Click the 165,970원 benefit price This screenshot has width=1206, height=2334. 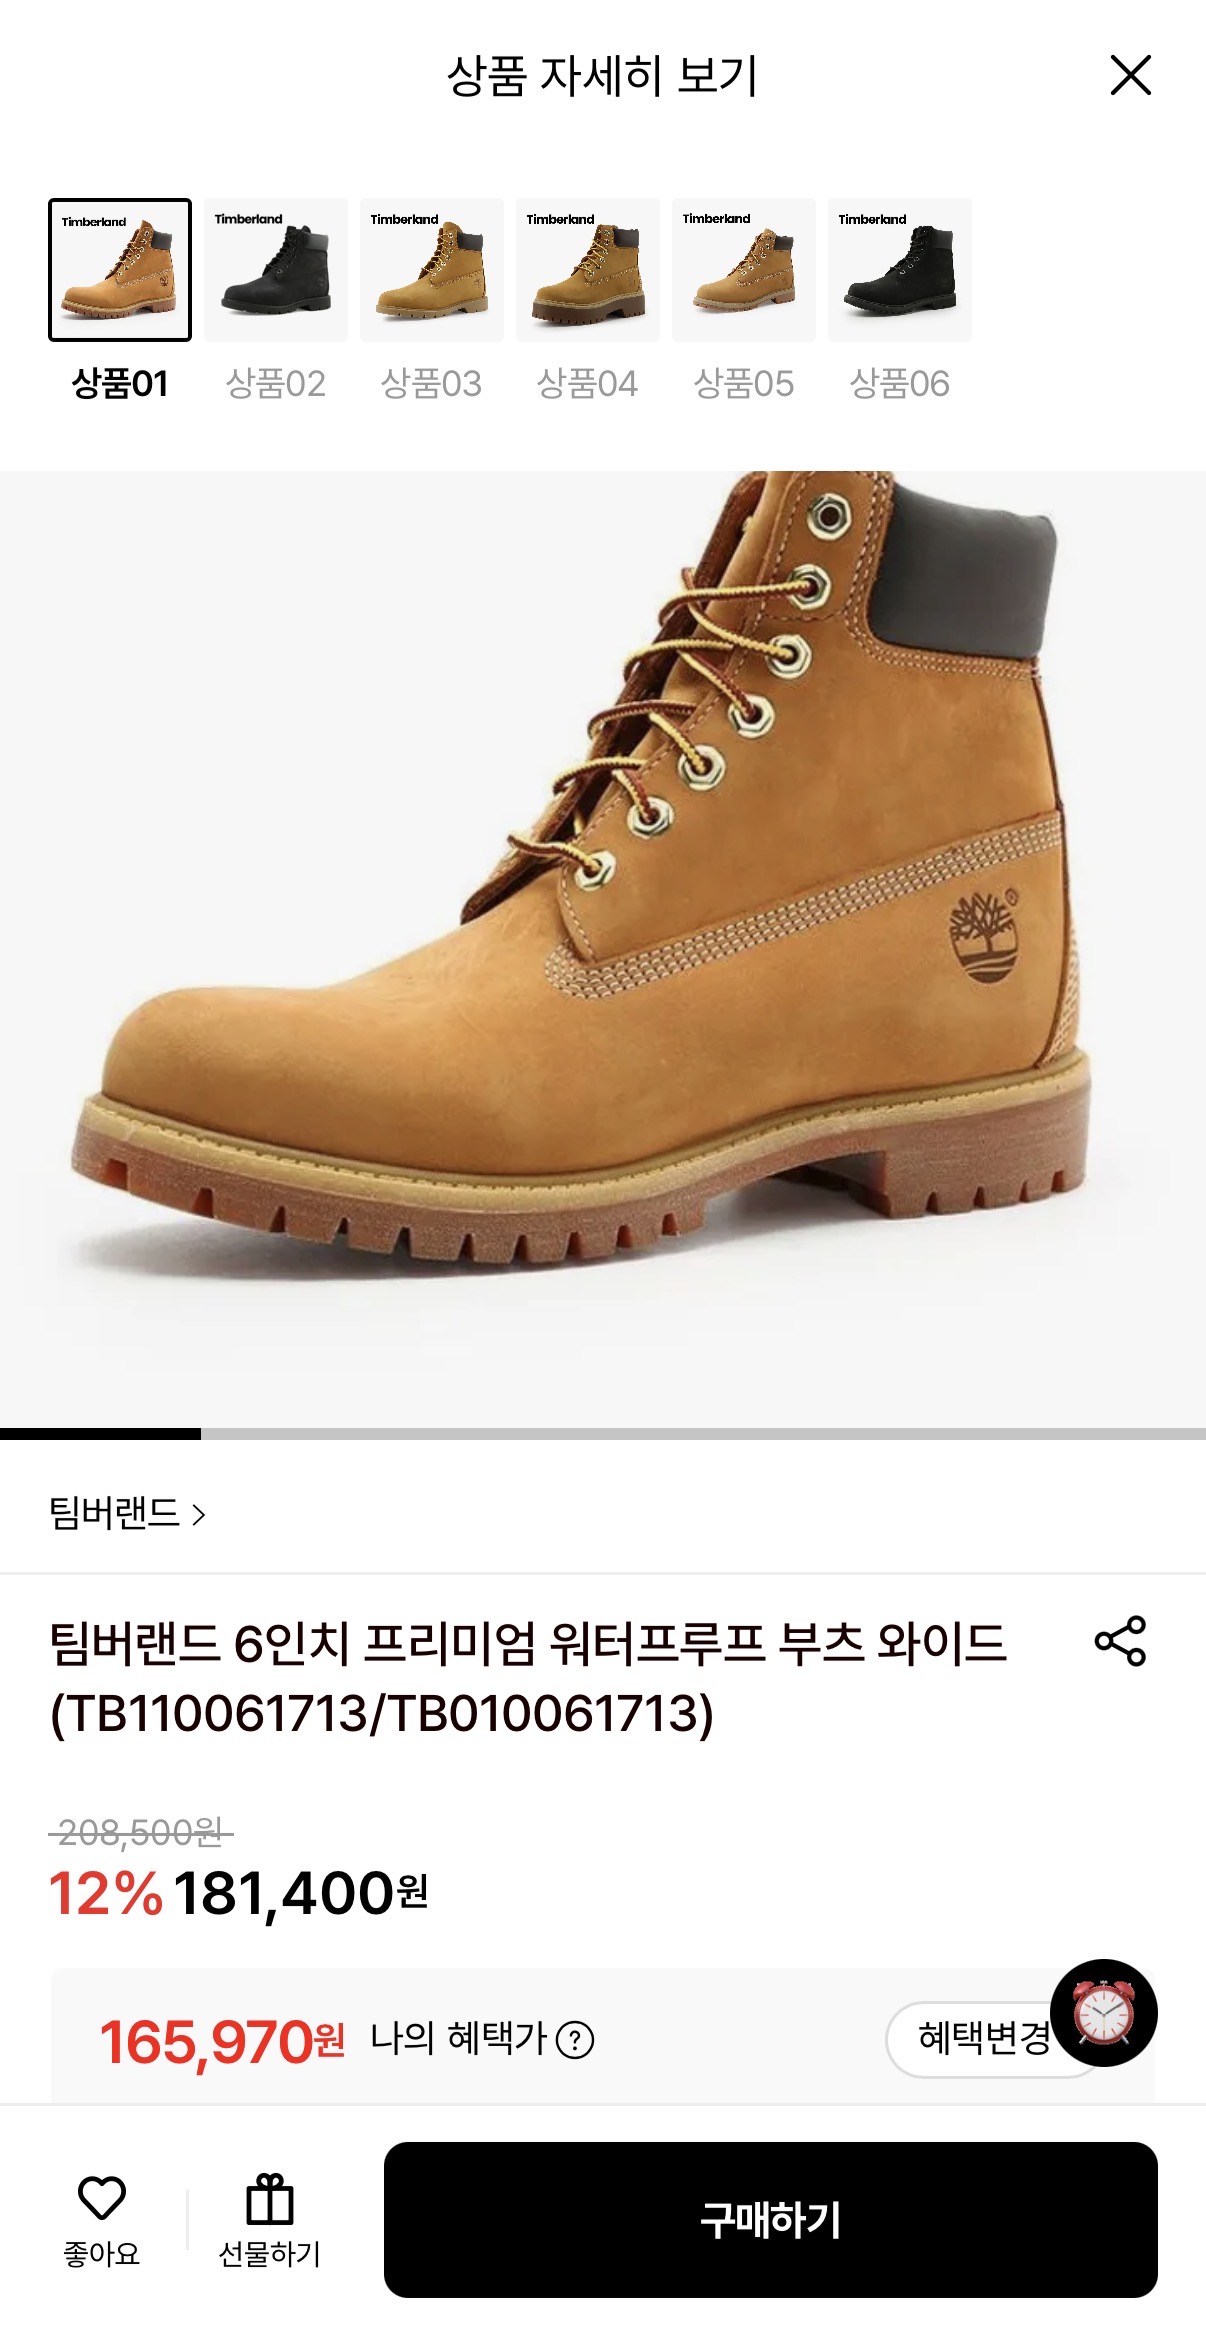[x=222, y=2041]
